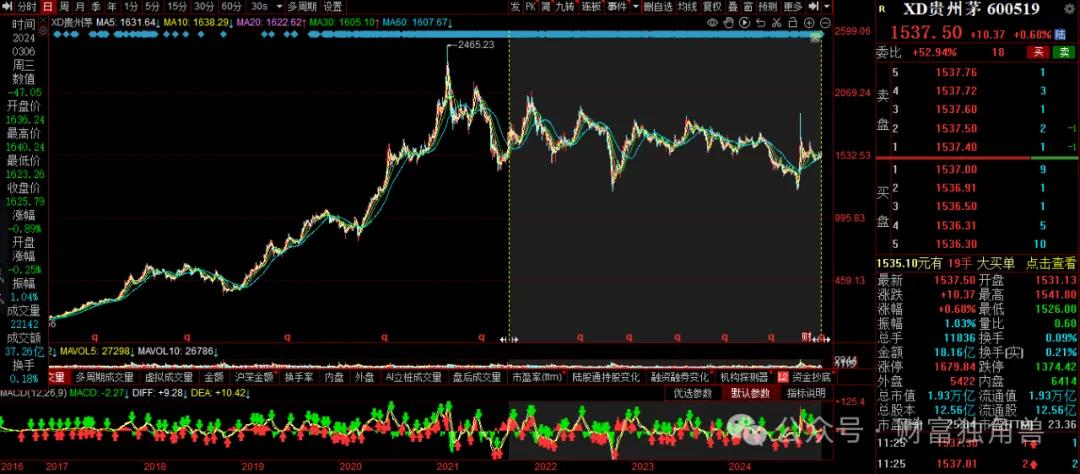Open the 多周期 multi-period view
This screenshot has width=1080, height=474.
coord(302,7)
